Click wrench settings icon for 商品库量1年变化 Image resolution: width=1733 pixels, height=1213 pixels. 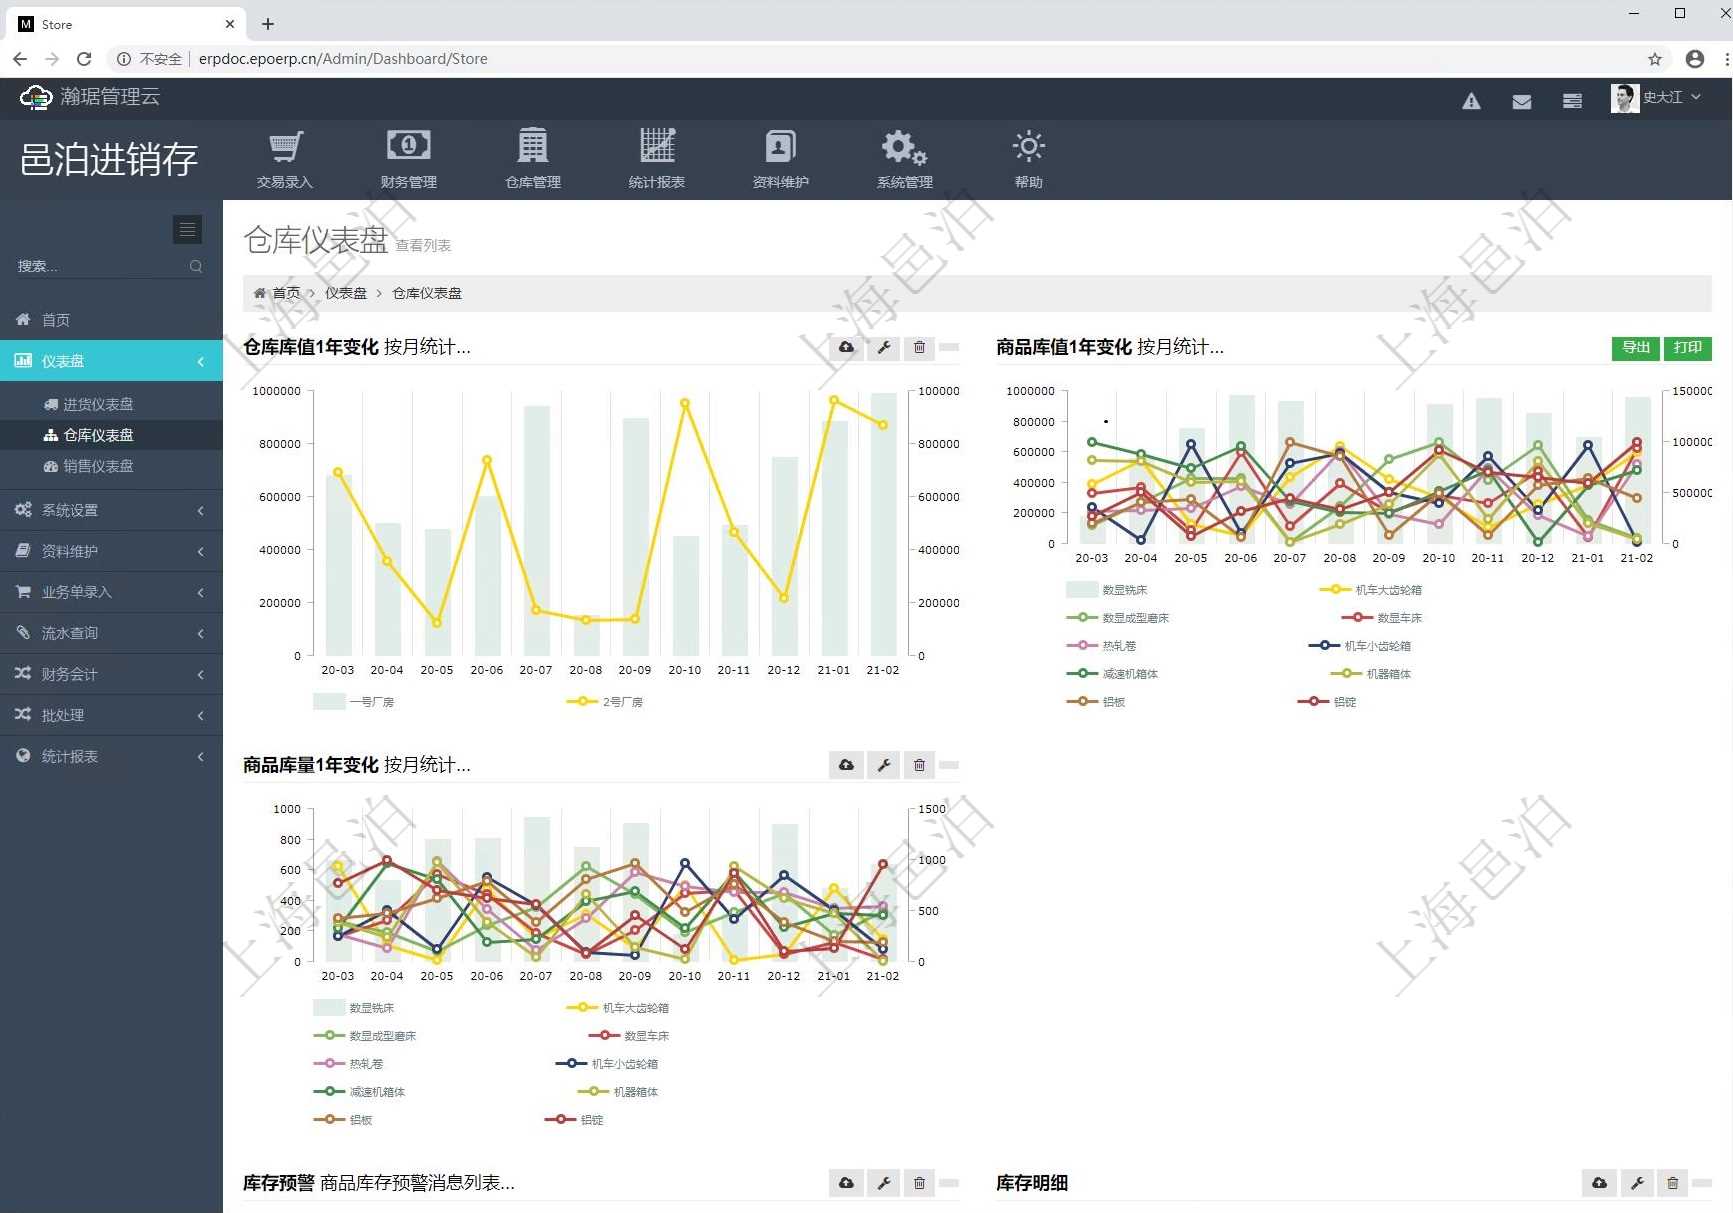pyautogui.click(x=884, y=765)
